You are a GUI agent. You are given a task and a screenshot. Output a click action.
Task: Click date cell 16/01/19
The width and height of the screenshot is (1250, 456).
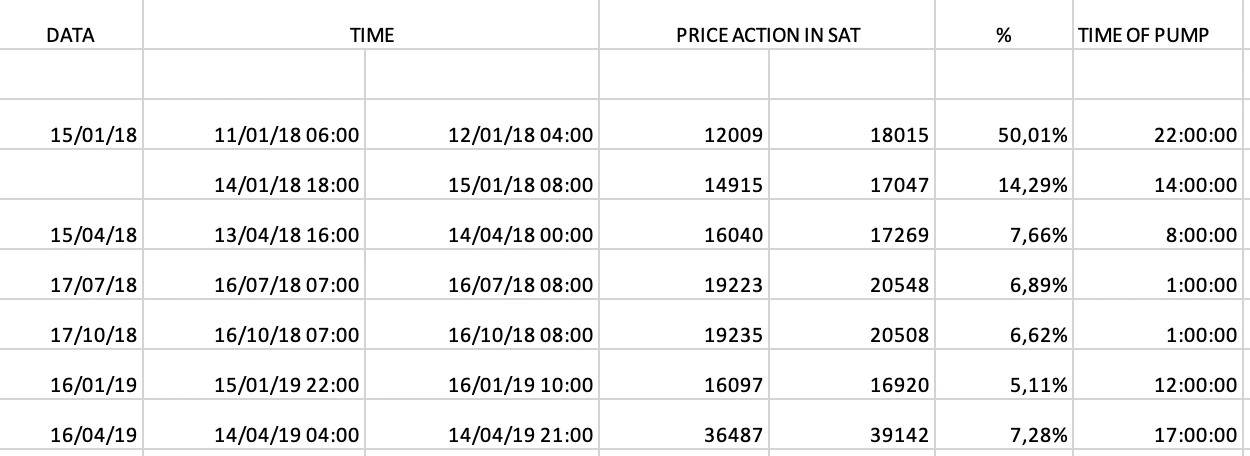70,385
